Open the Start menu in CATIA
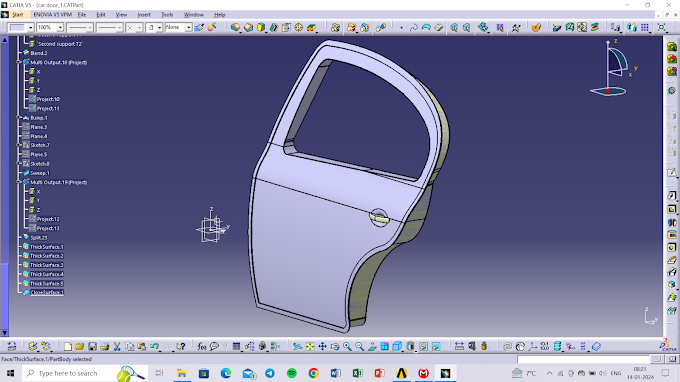 18,15
